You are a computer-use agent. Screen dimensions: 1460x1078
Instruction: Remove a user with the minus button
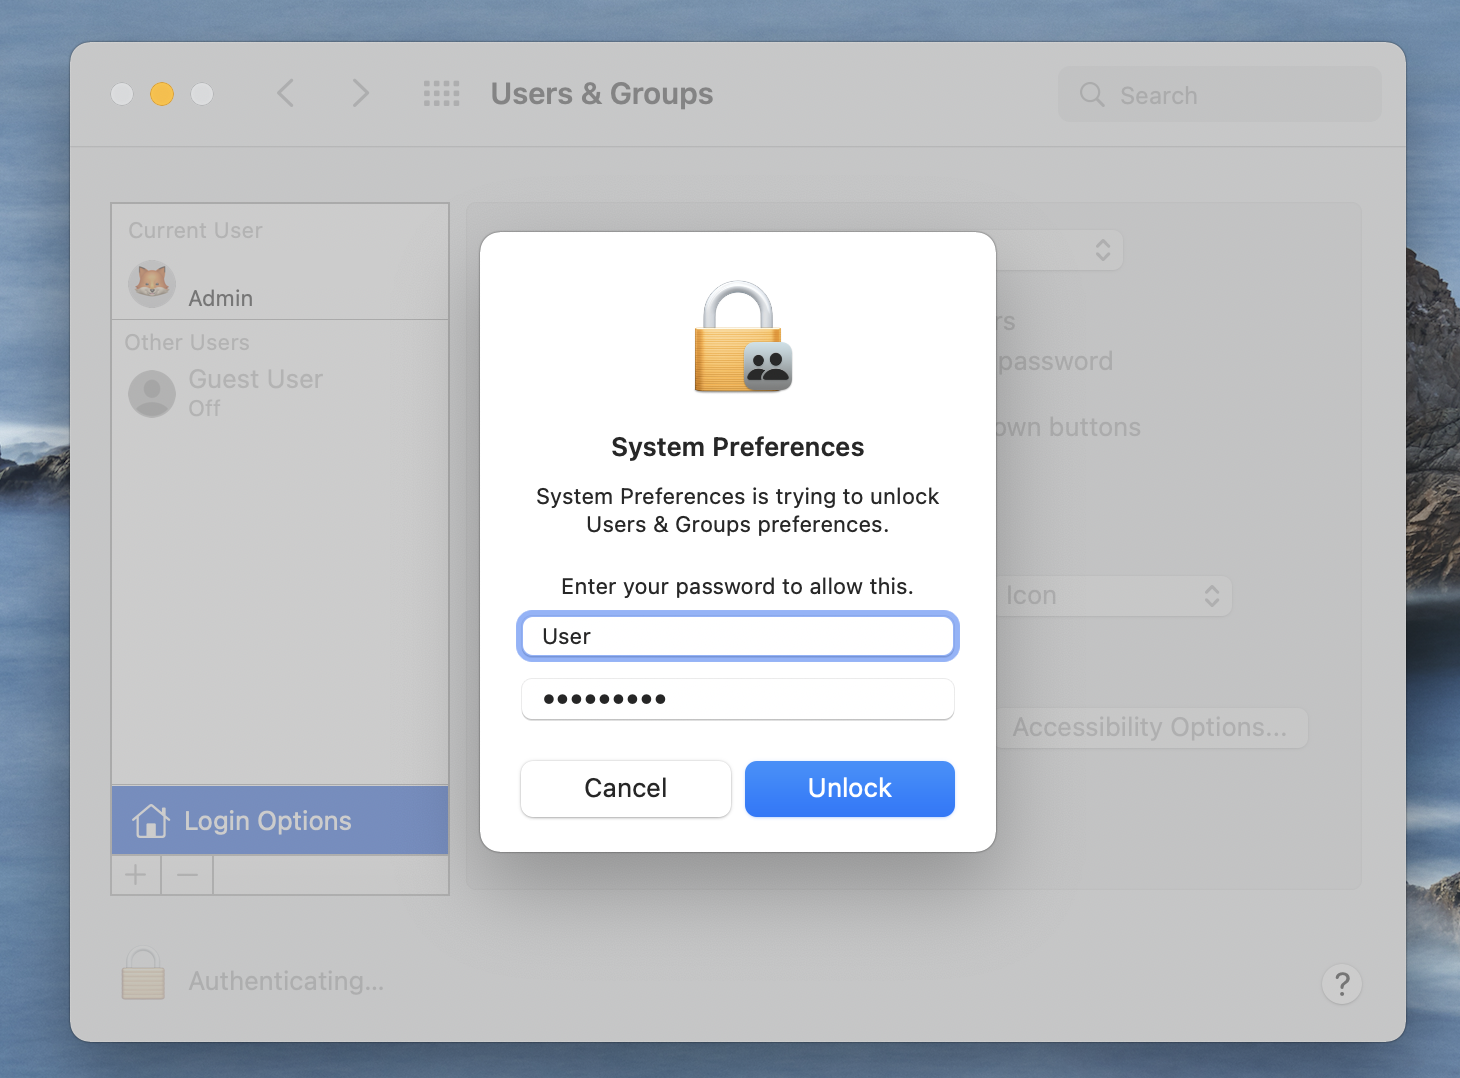(187, 875)
